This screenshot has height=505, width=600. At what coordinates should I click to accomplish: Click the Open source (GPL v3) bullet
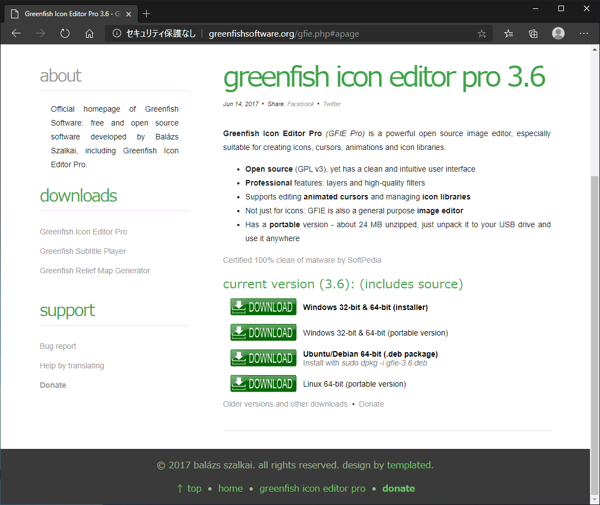(360, 169)
